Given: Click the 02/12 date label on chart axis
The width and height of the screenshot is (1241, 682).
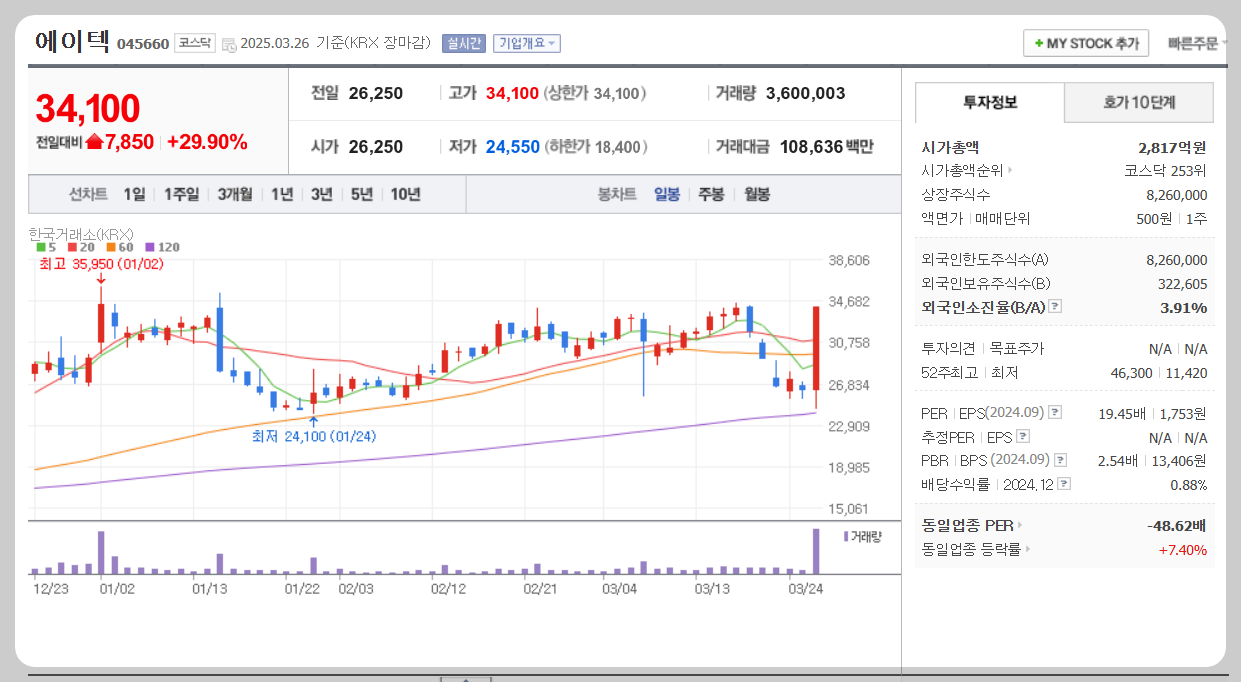Looking at the screenshot, I should (x=449, y=589).
